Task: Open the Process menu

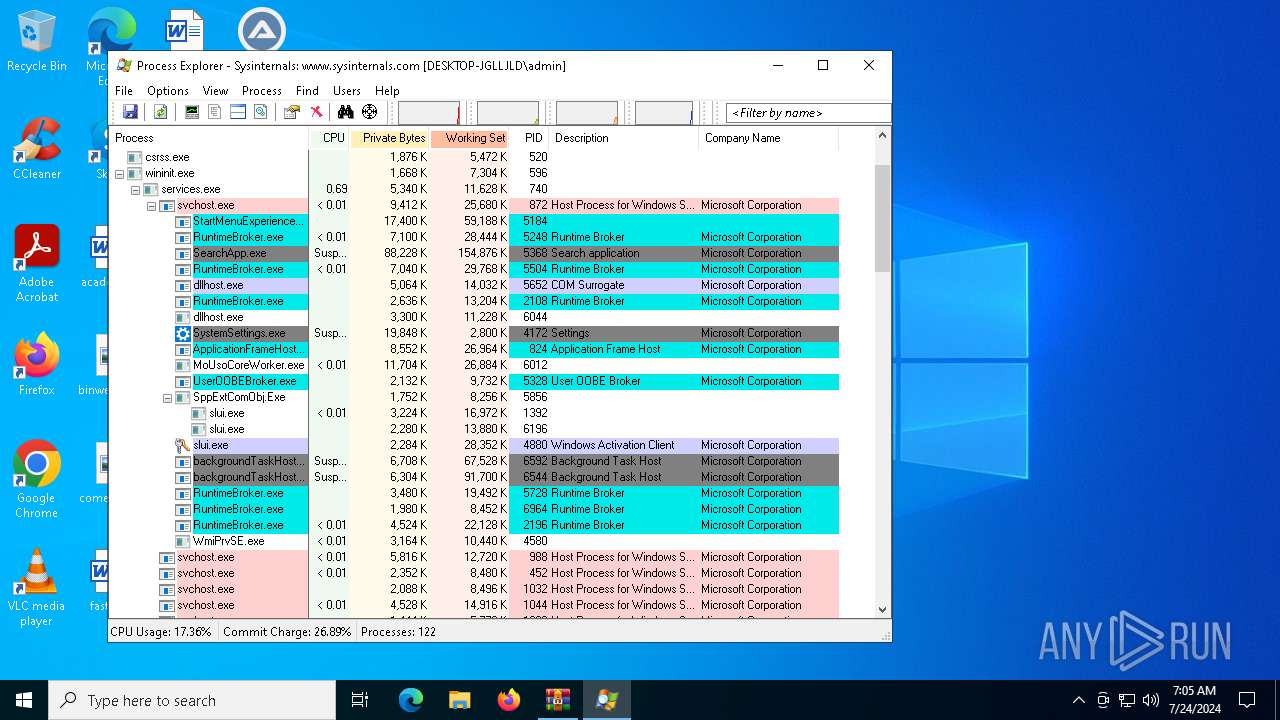Action: [x=262, y=91]
